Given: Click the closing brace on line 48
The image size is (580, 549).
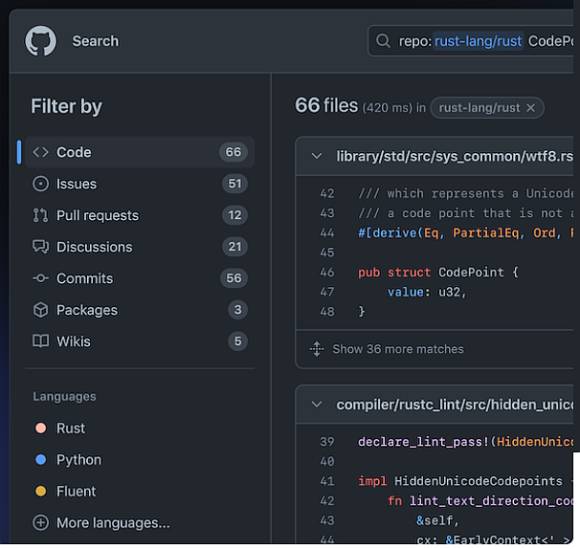Looking at the screenshot, I should pos(362,312).
